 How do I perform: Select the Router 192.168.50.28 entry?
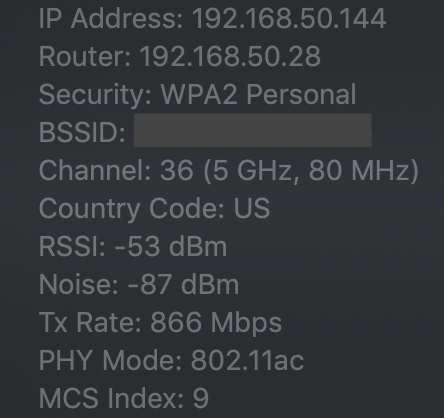coord(180,56)
